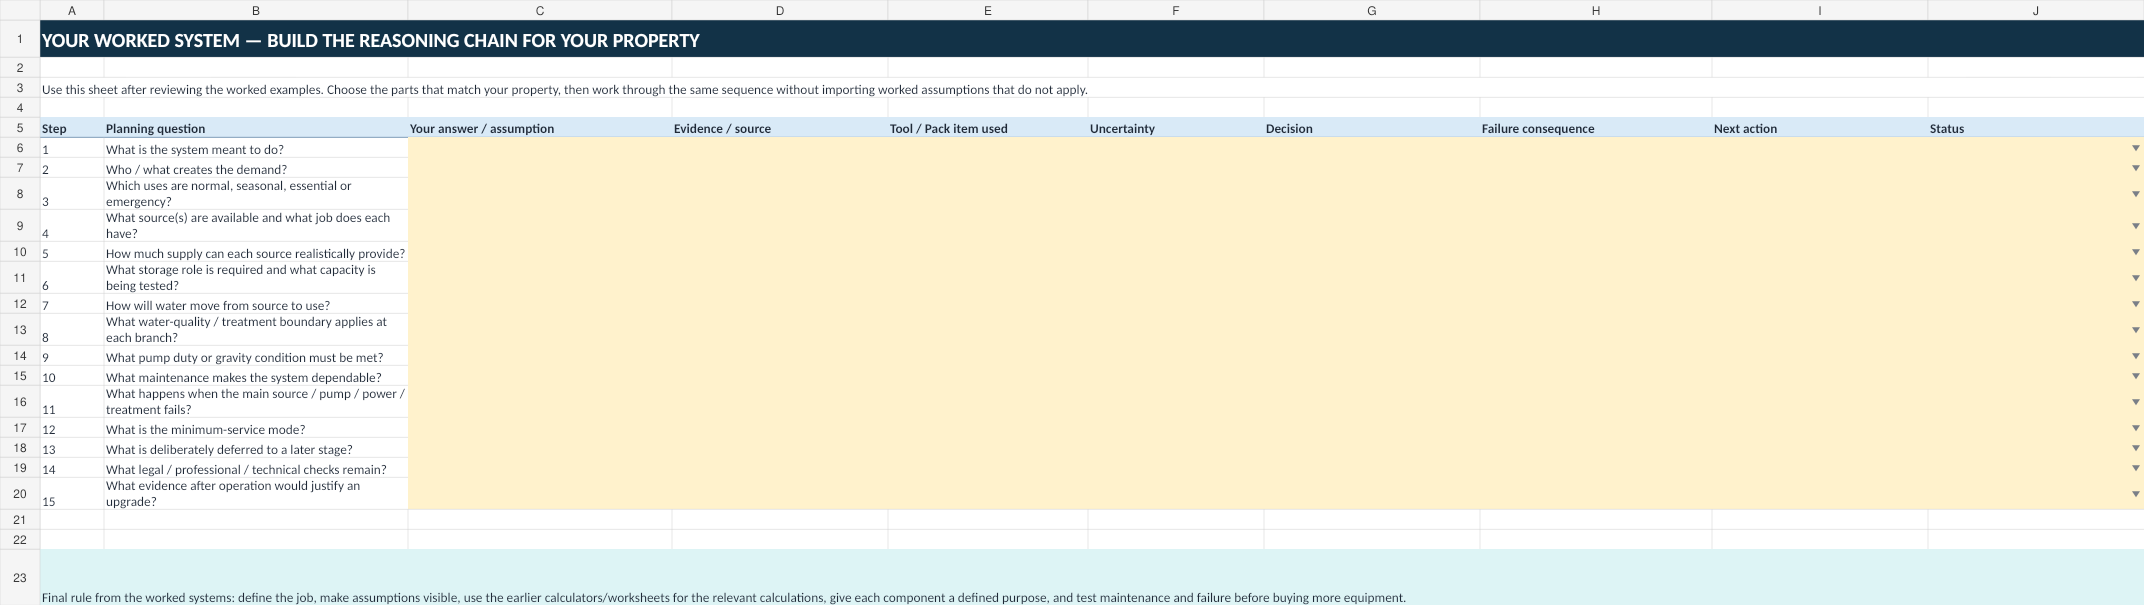Select column I header
The height and width of the screenshot is (605, 2144).
(1820, 10)
